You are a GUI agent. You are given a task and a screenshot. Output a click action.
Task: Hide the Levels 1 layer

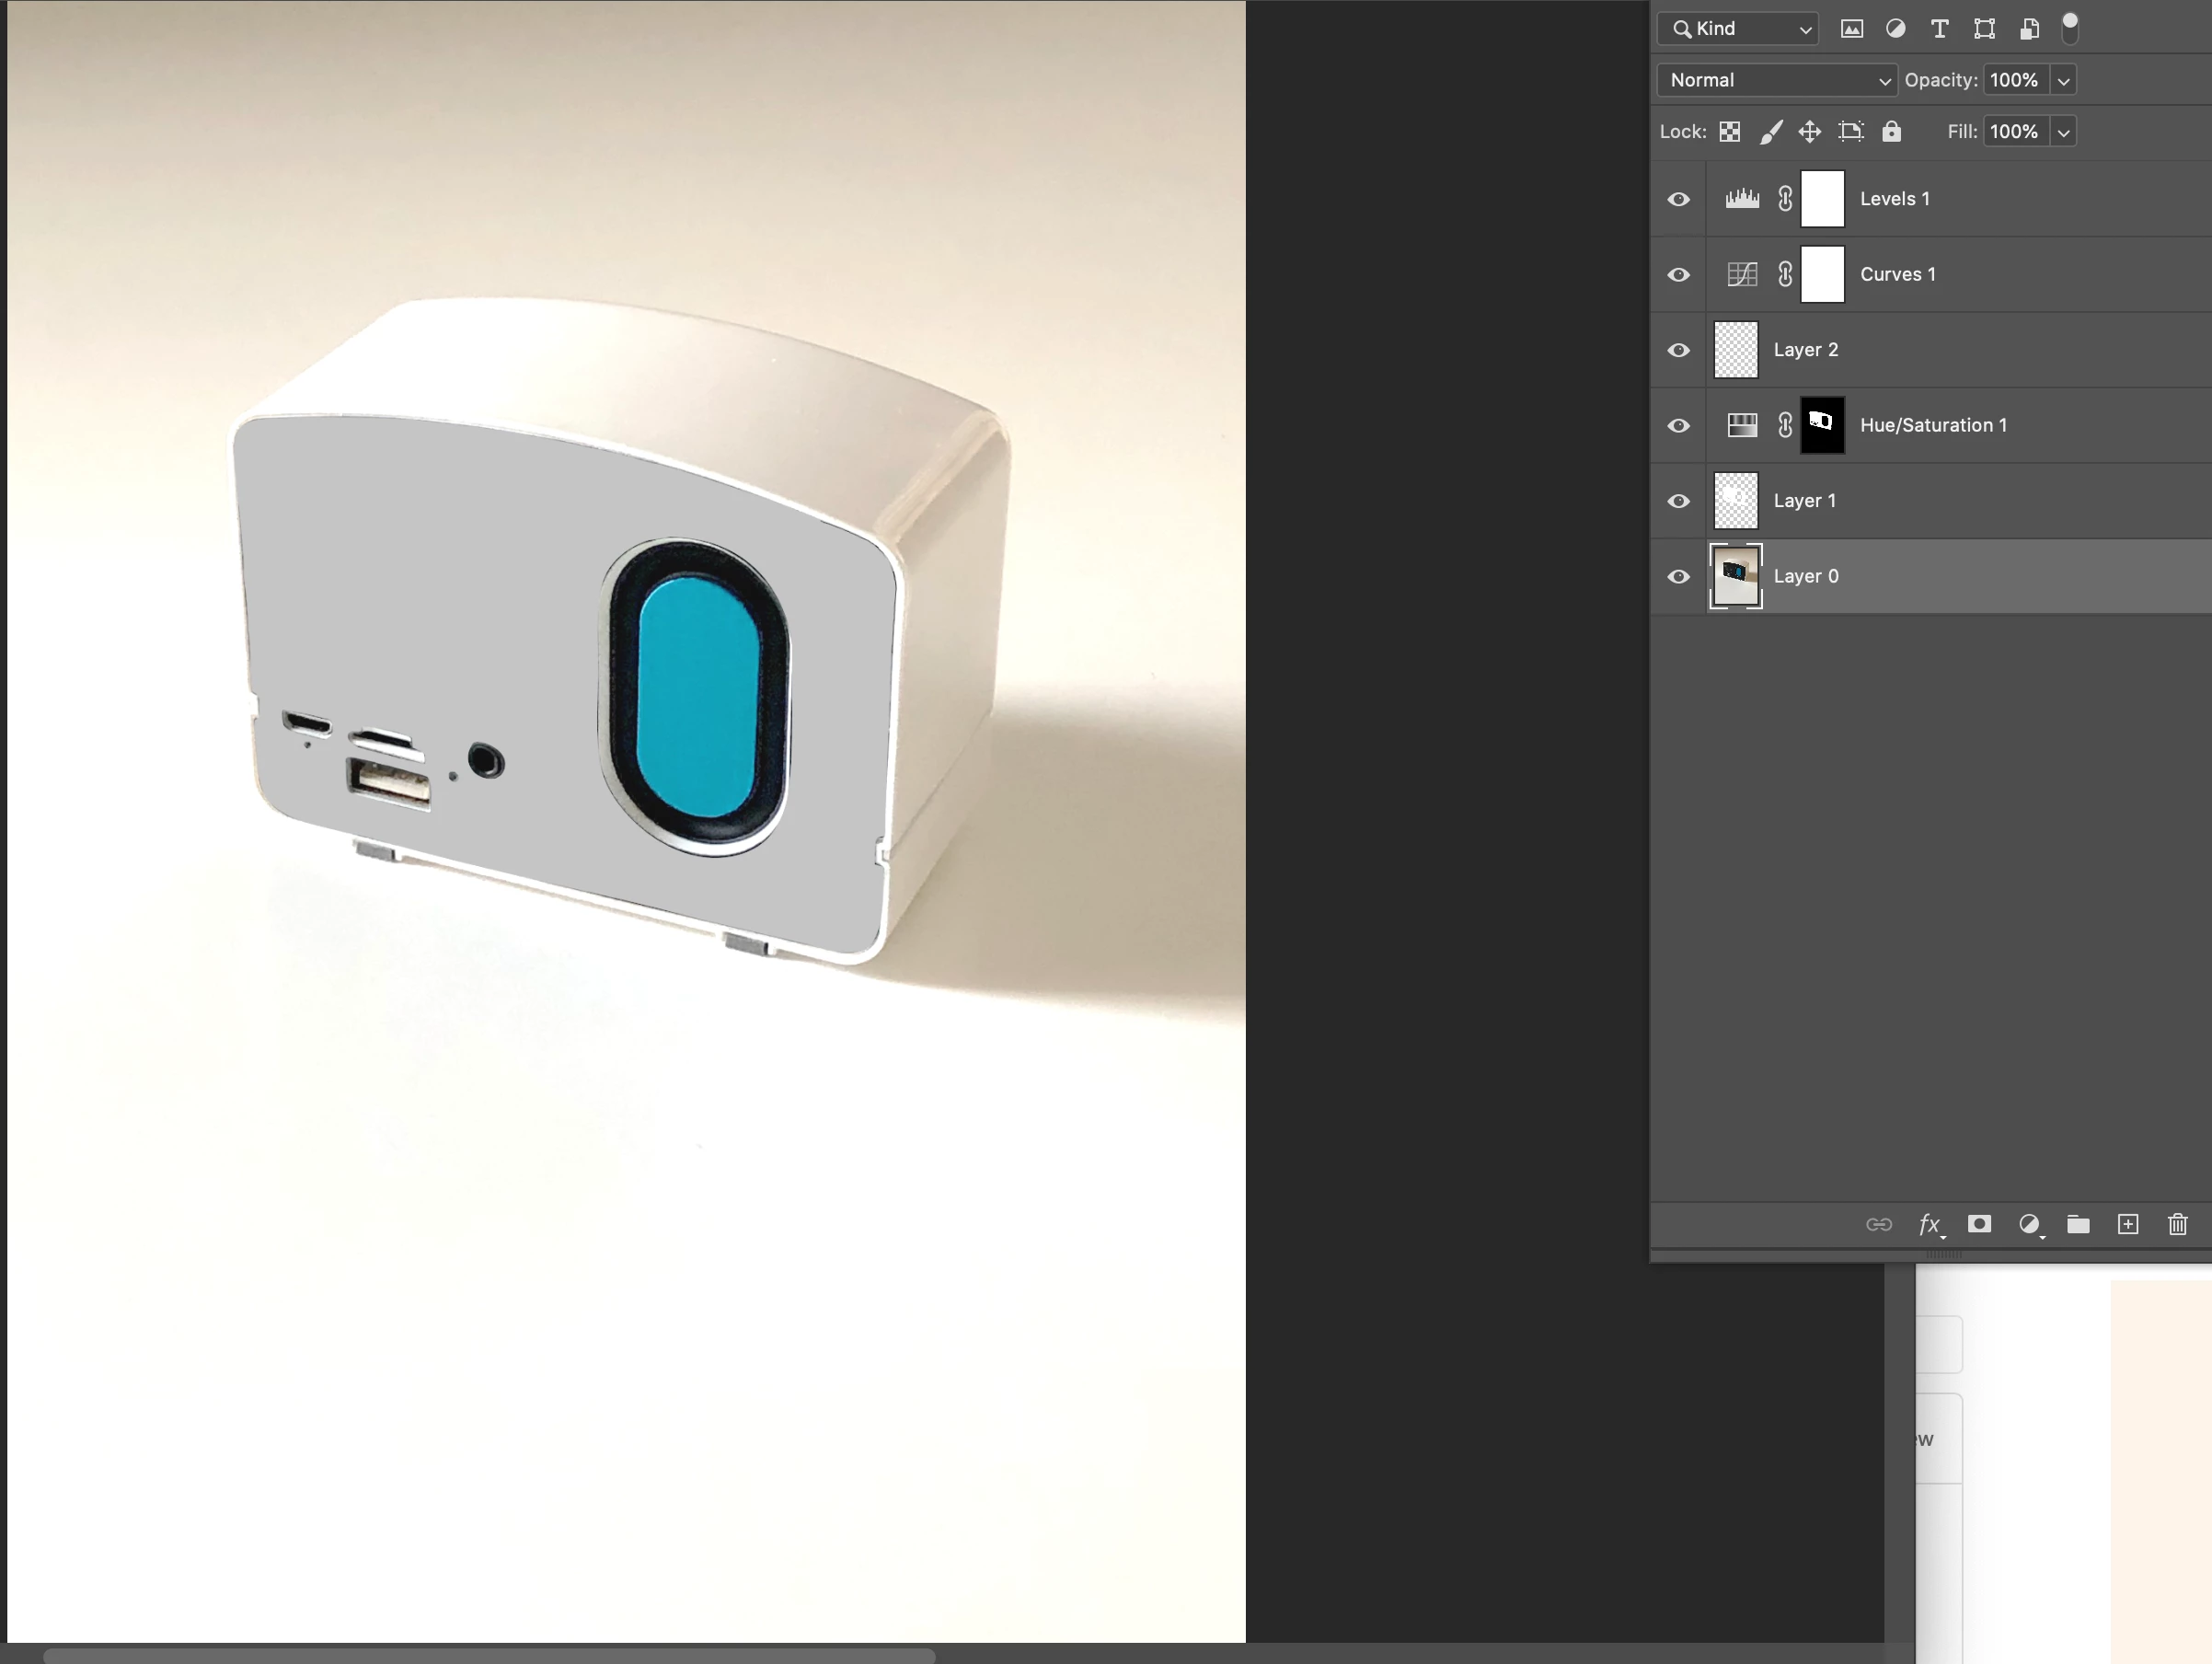click(x=1679, y=199)
